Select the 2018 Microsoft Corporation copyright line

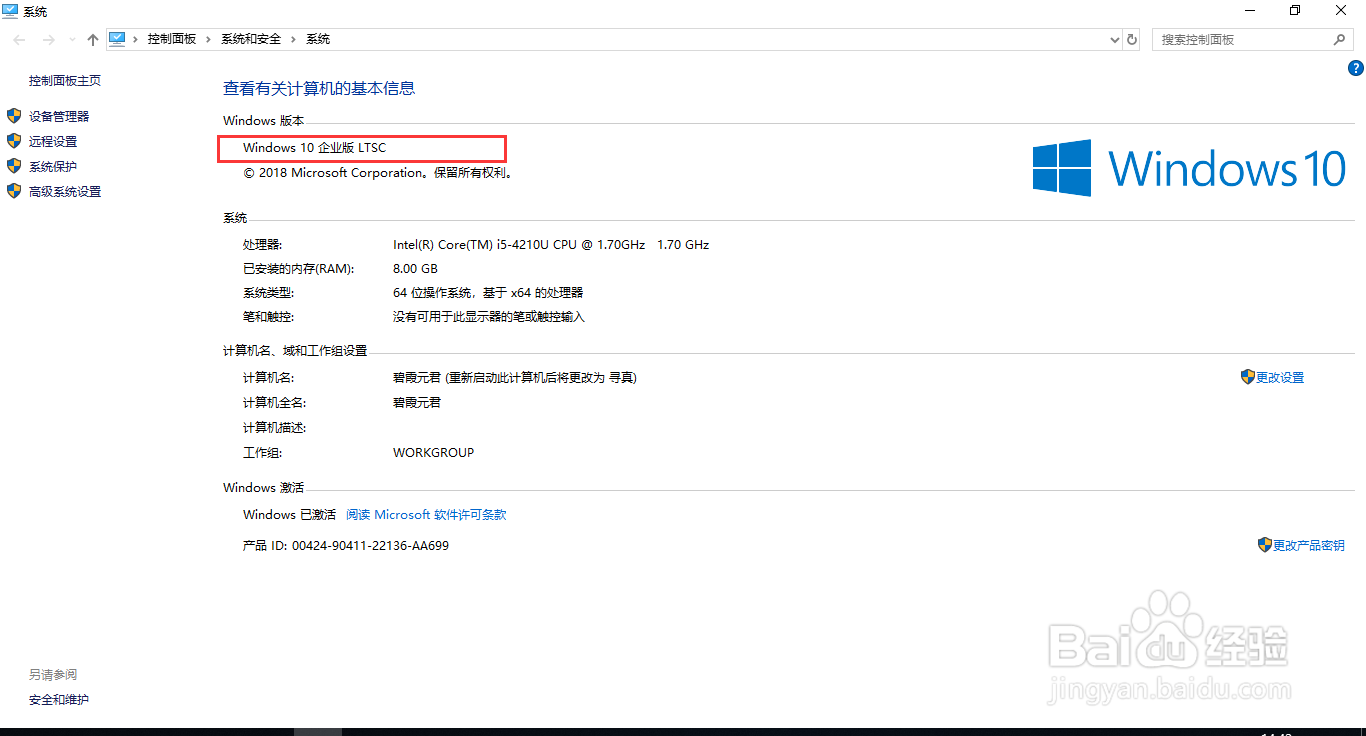379,173
